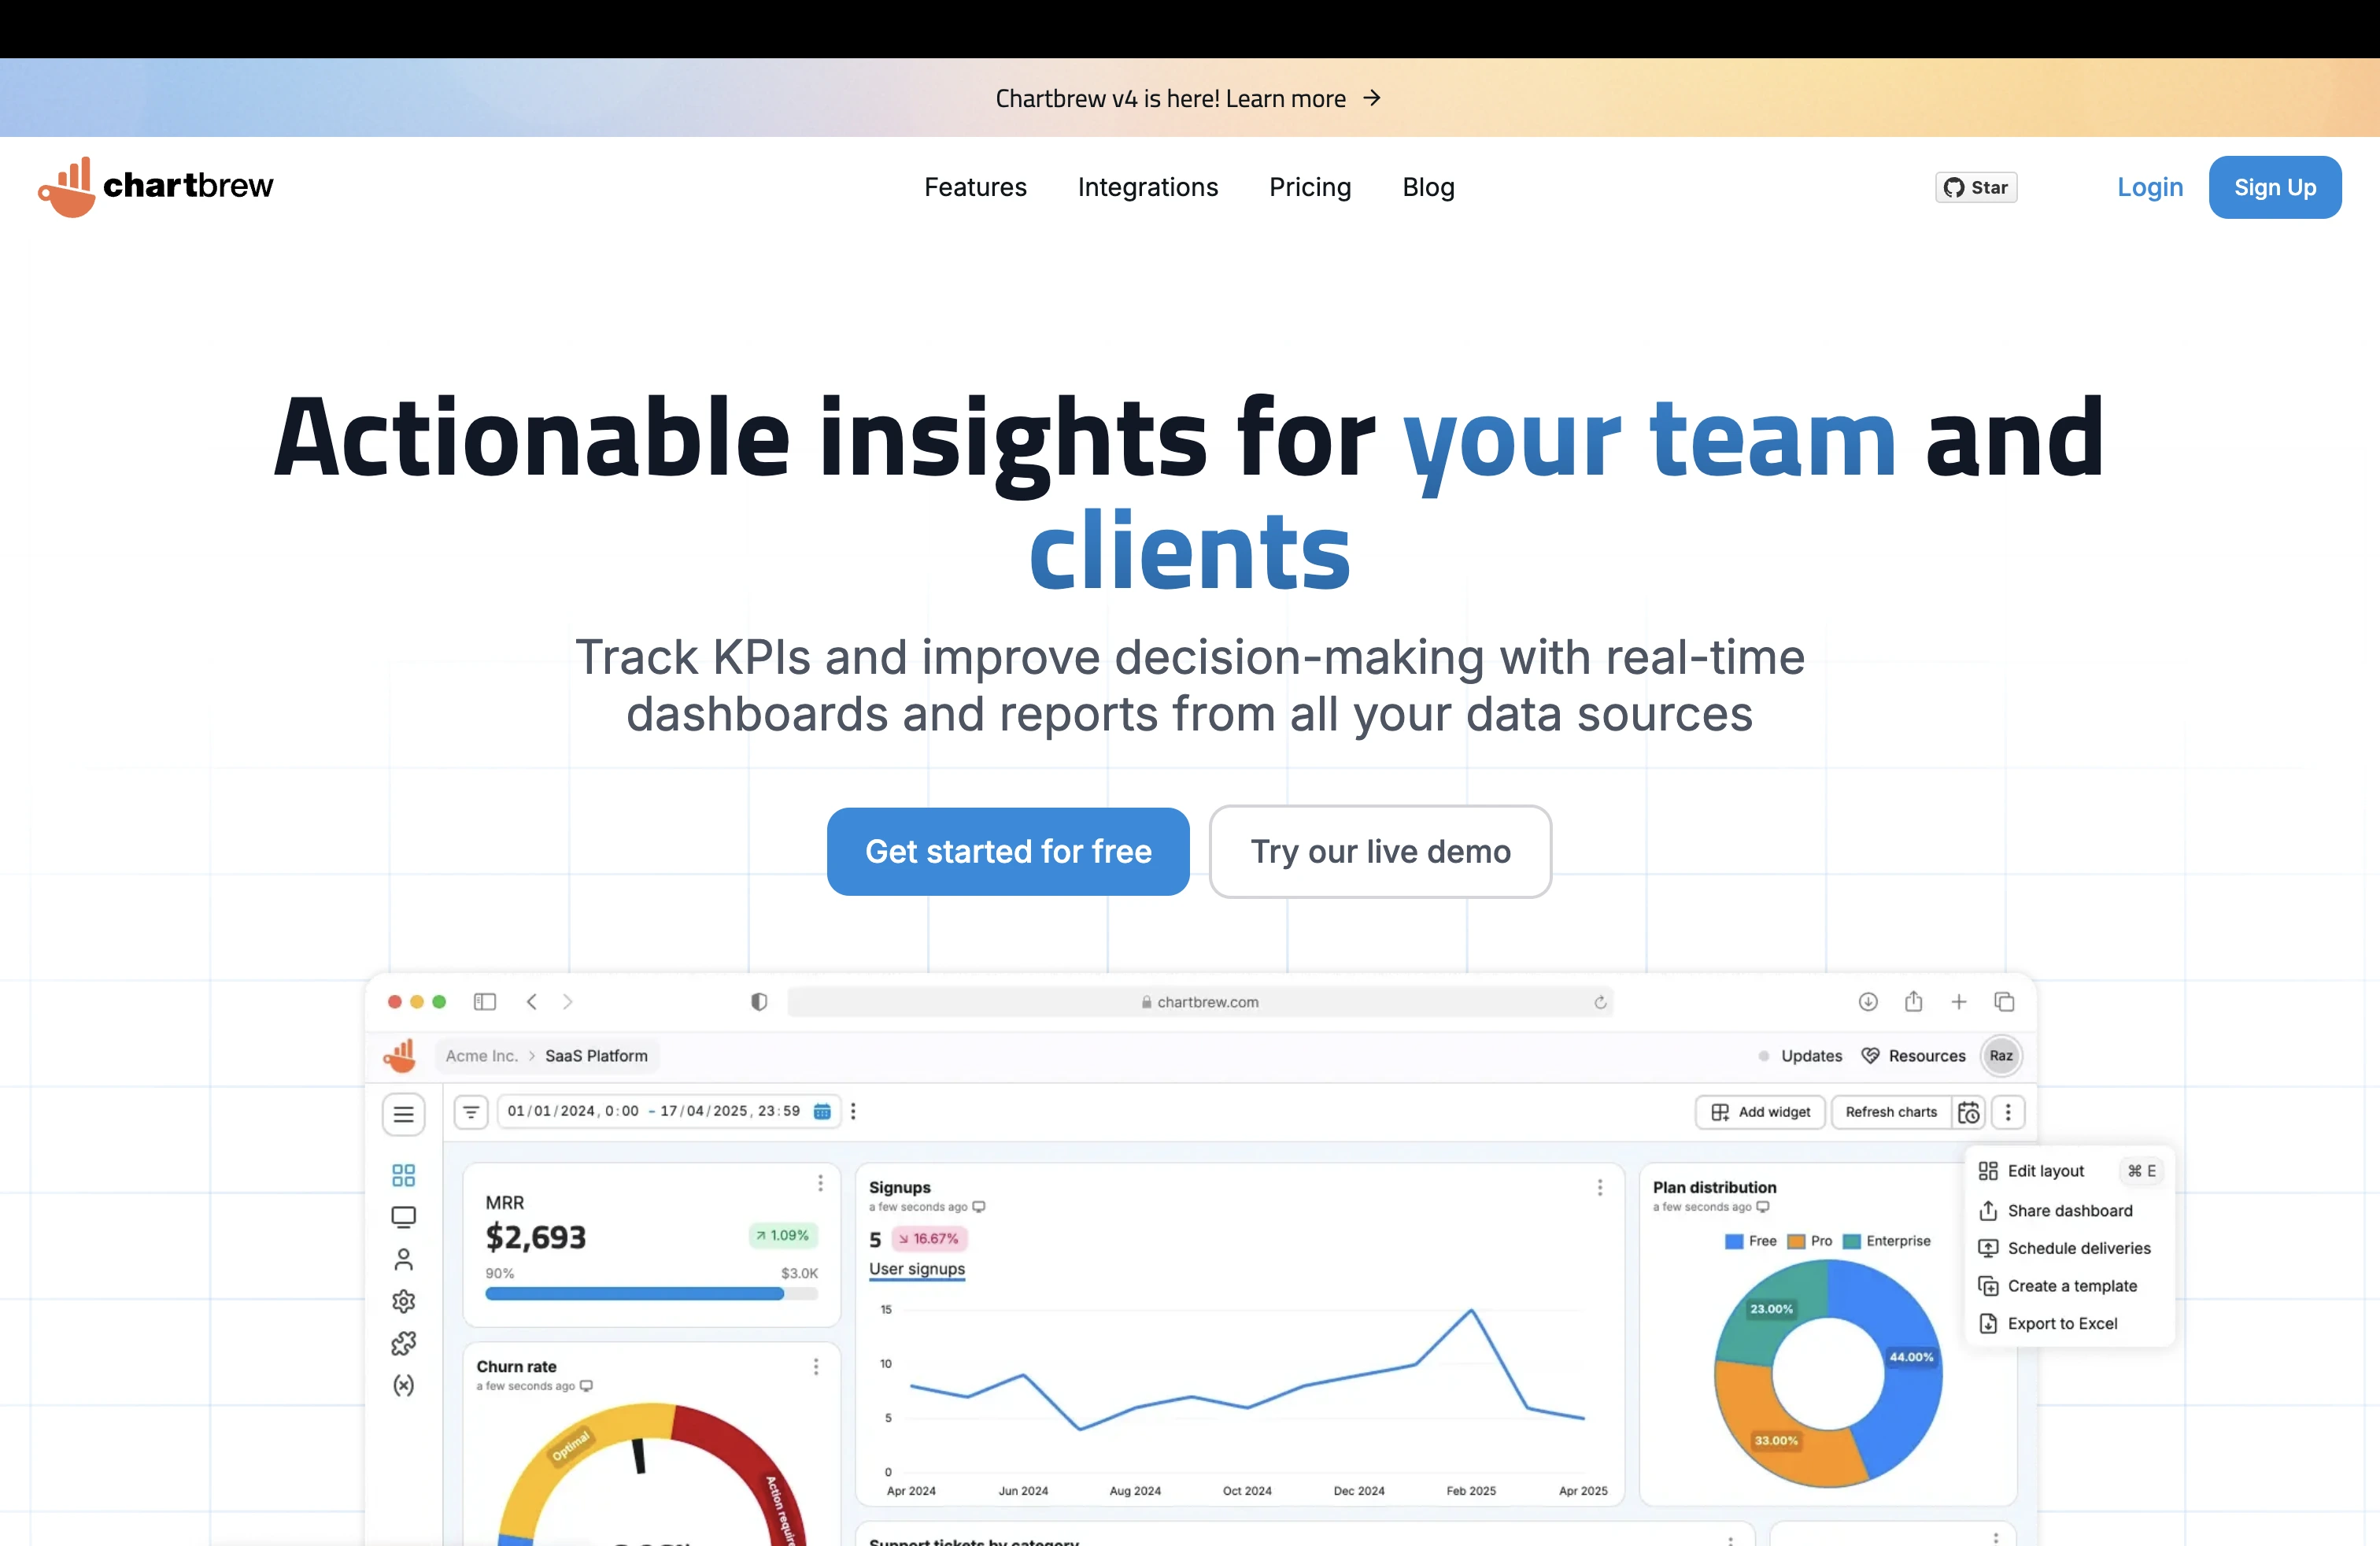2380x1546 pixels.
Task: Click the Chartbrew hand logo in the dashboard
Action: click(400, 1055)
